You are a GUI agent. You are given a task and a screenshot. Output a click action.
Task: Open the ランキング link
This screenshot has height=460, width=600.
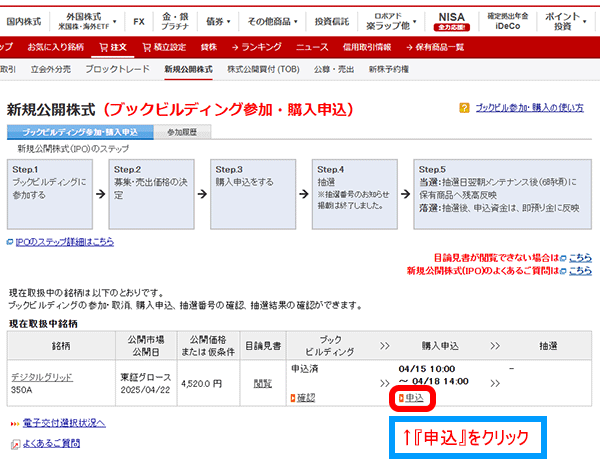(257, 47)
